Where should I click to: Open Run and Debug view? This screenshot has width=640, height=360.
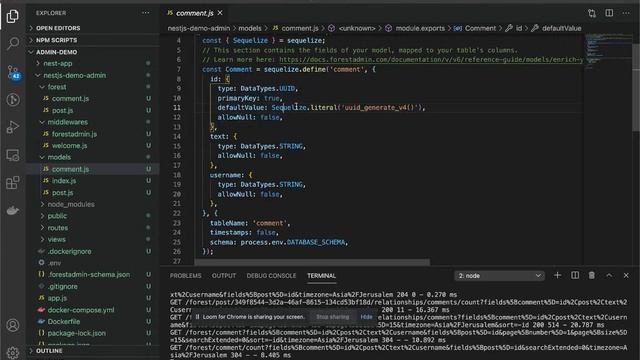pyautogui.click(x=13, y=127)
